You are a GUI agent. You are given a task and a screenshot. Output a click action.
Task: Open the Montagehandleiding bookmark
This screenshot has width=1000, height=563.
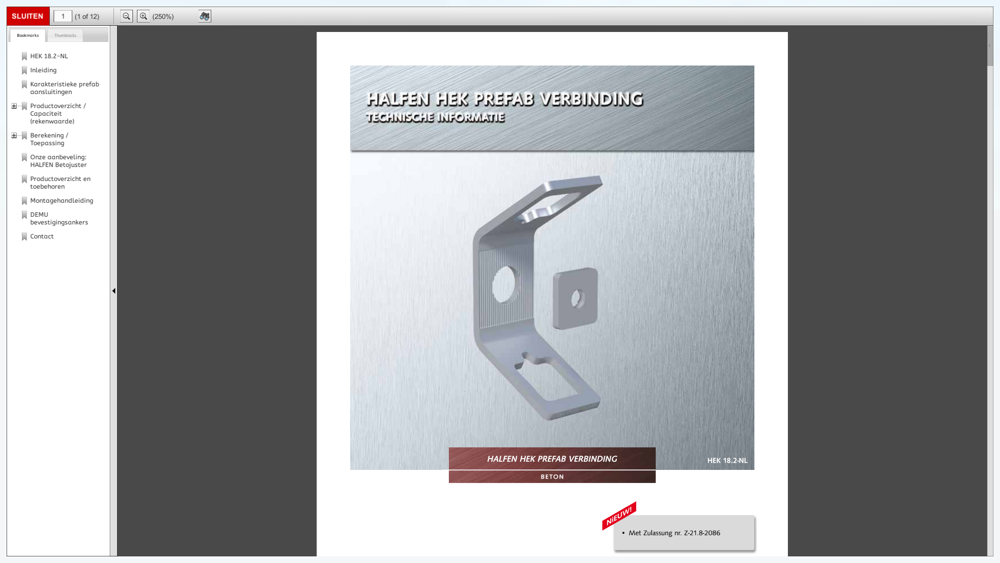pos(61,200)
